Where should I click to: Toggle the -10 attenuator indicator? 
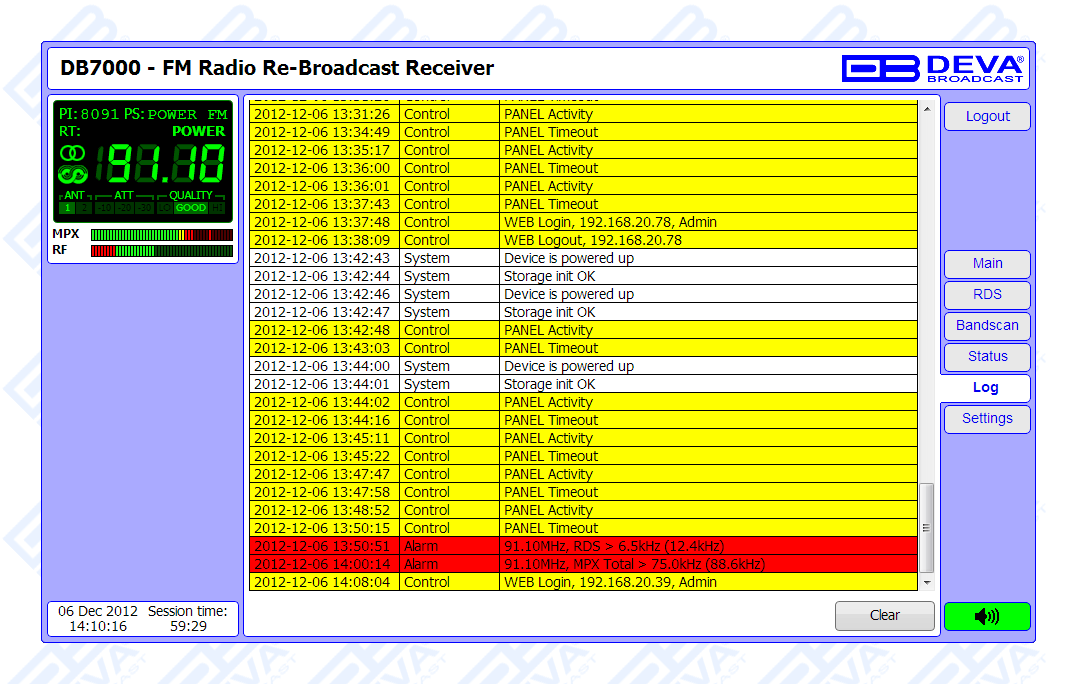point(104,208)
